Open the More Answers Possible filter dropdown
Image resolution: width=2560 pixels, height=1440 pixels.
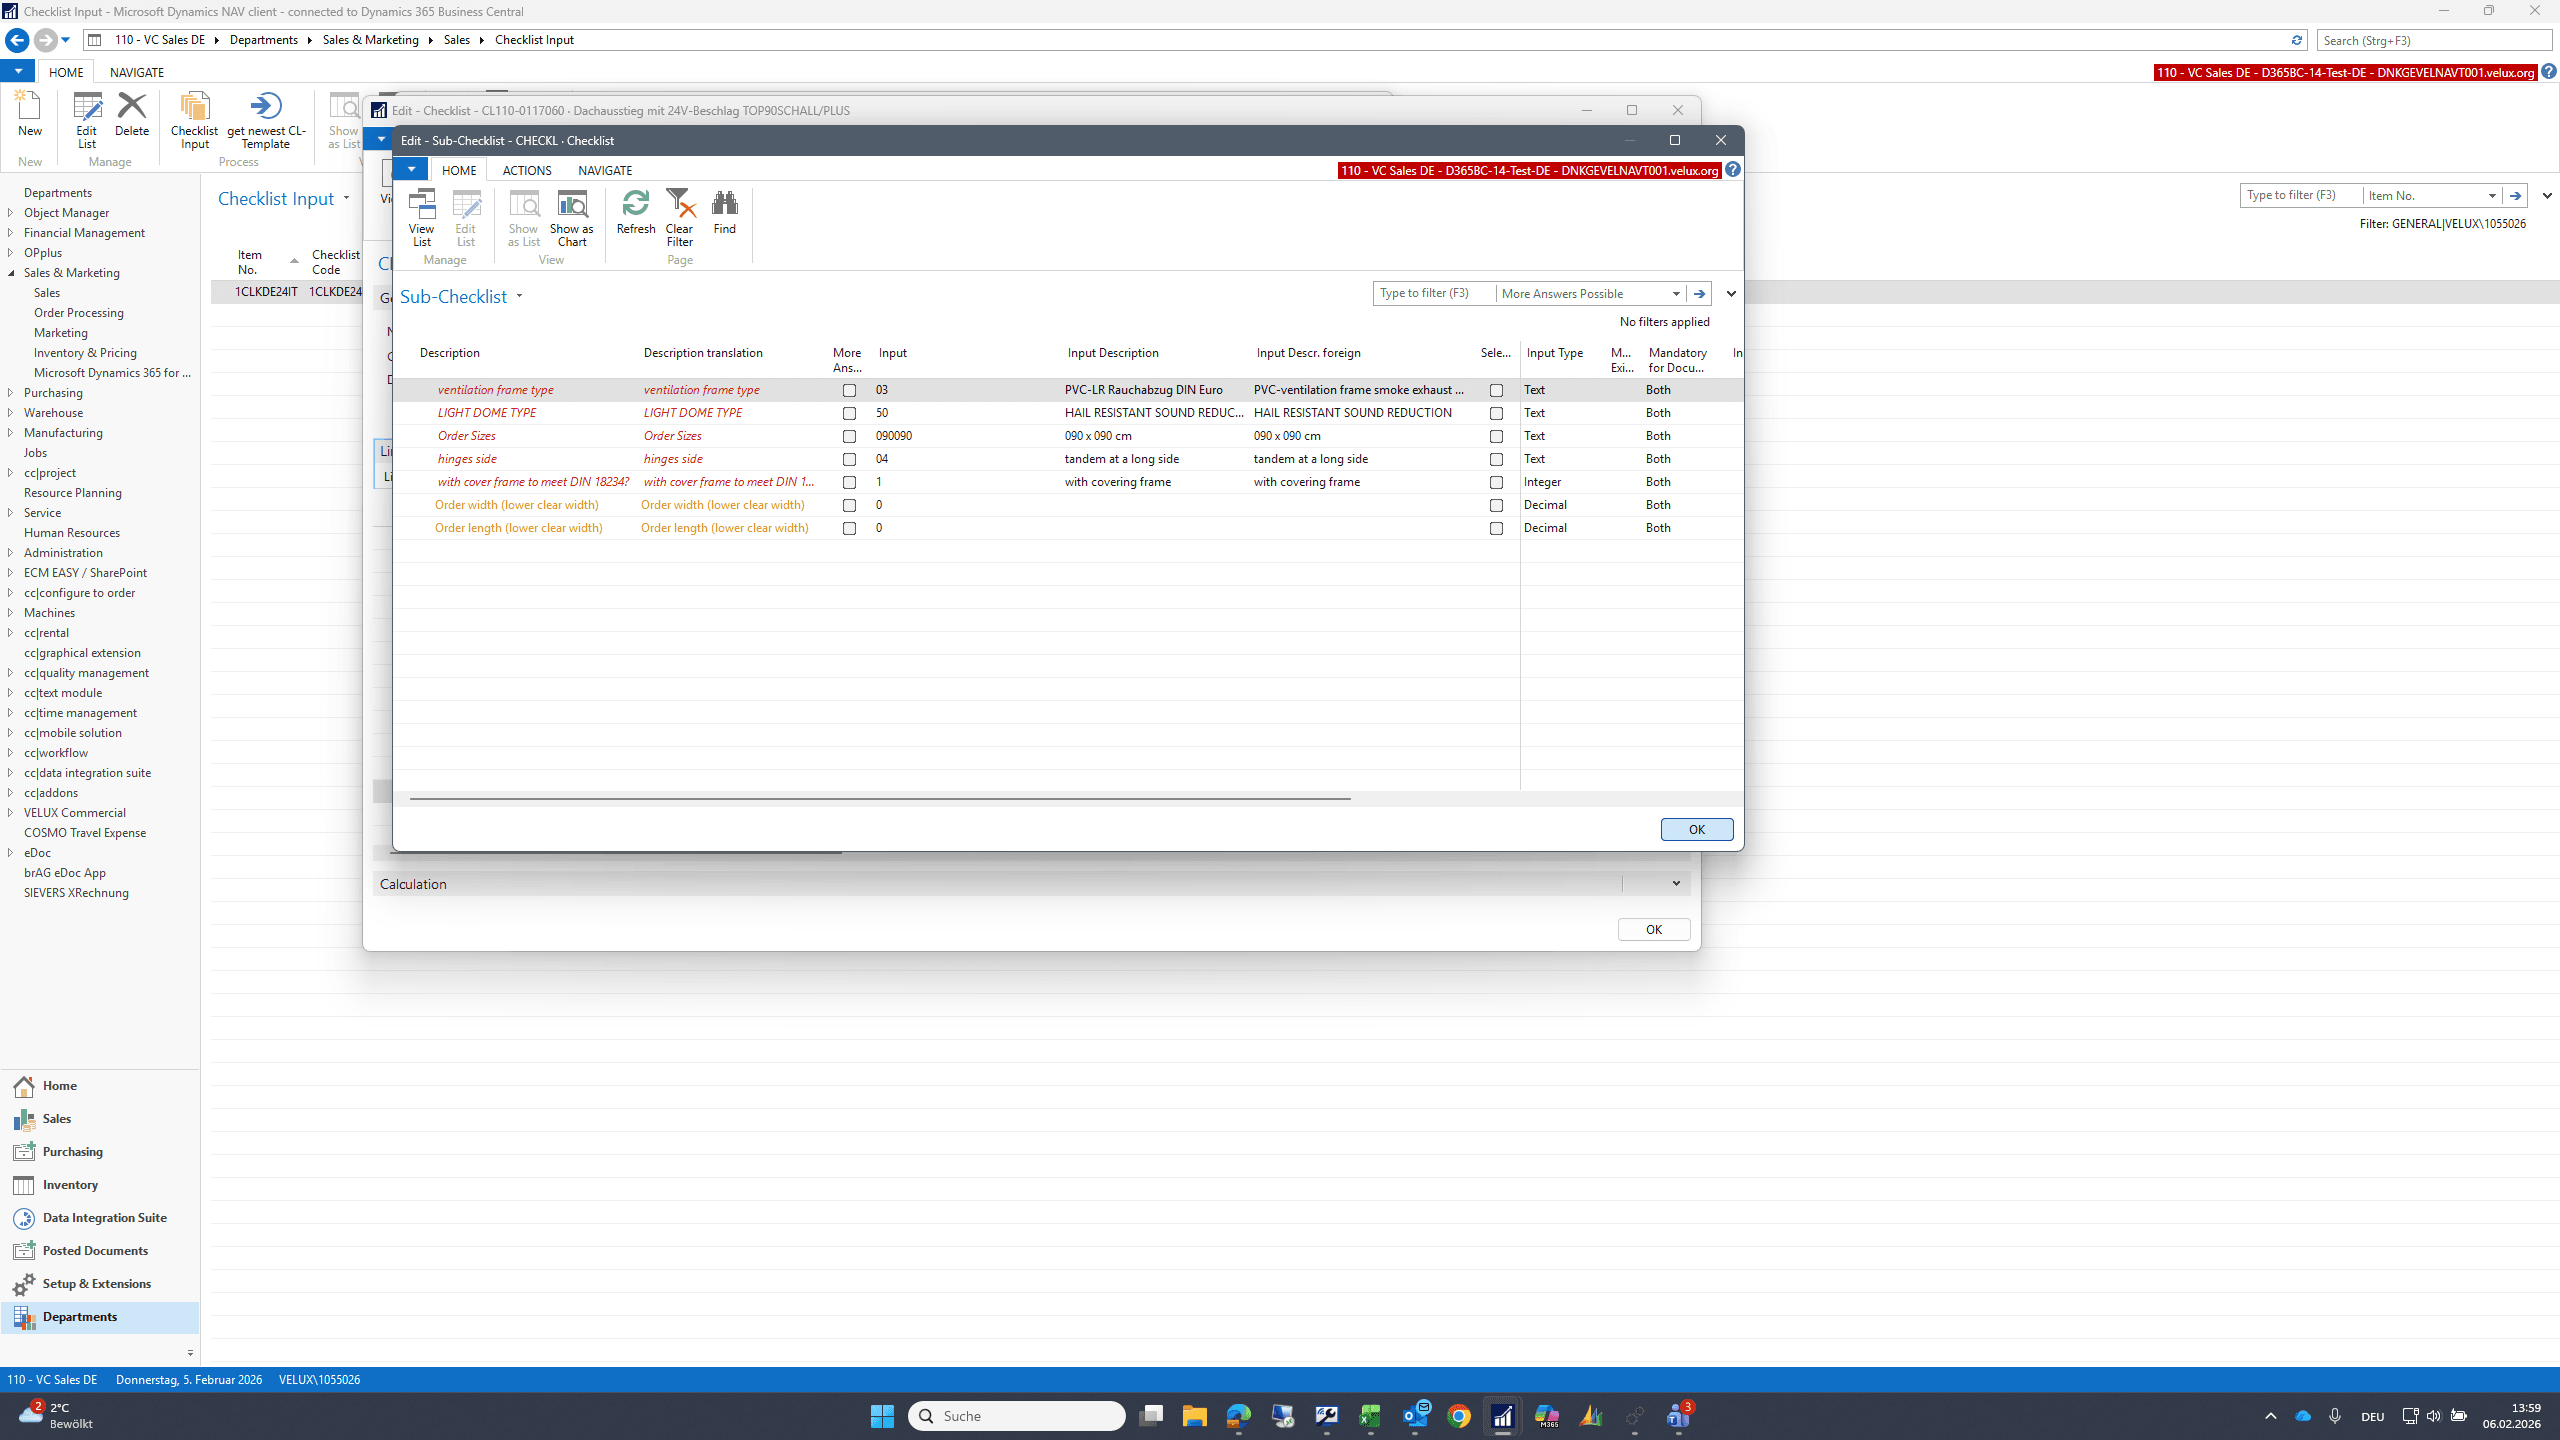[1676, 294]
